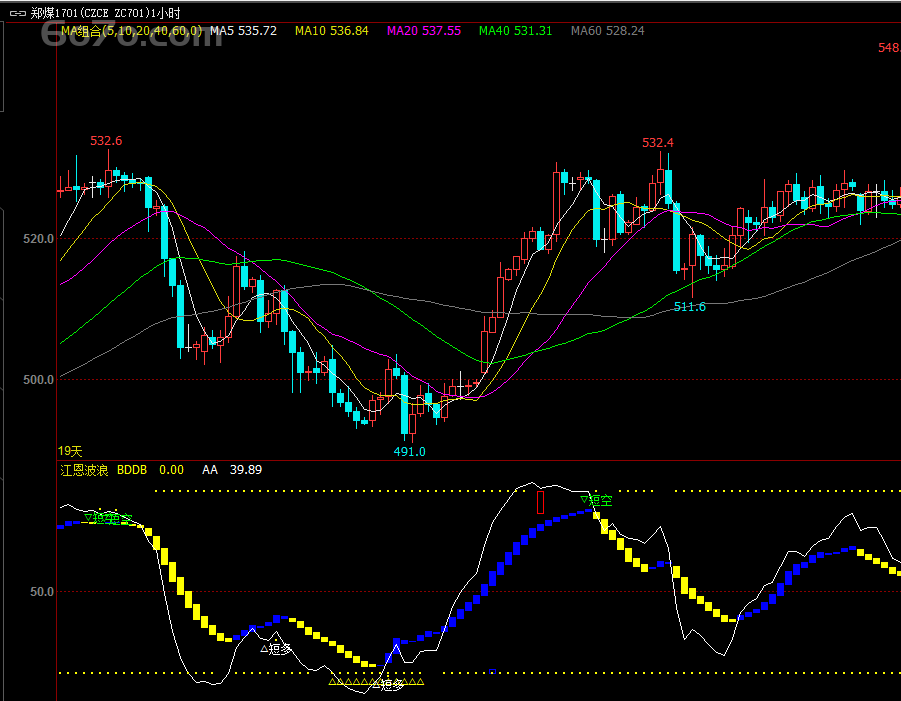Select the BDDB value 0.00

(x=171, y=470)
